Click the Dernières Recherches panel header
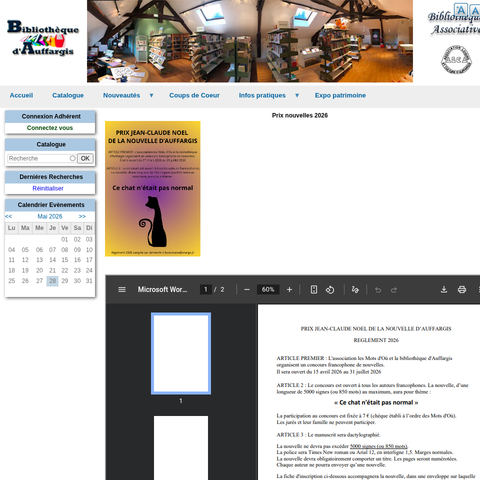The height and width of the screenshot is (480, 480). point(50,177)
